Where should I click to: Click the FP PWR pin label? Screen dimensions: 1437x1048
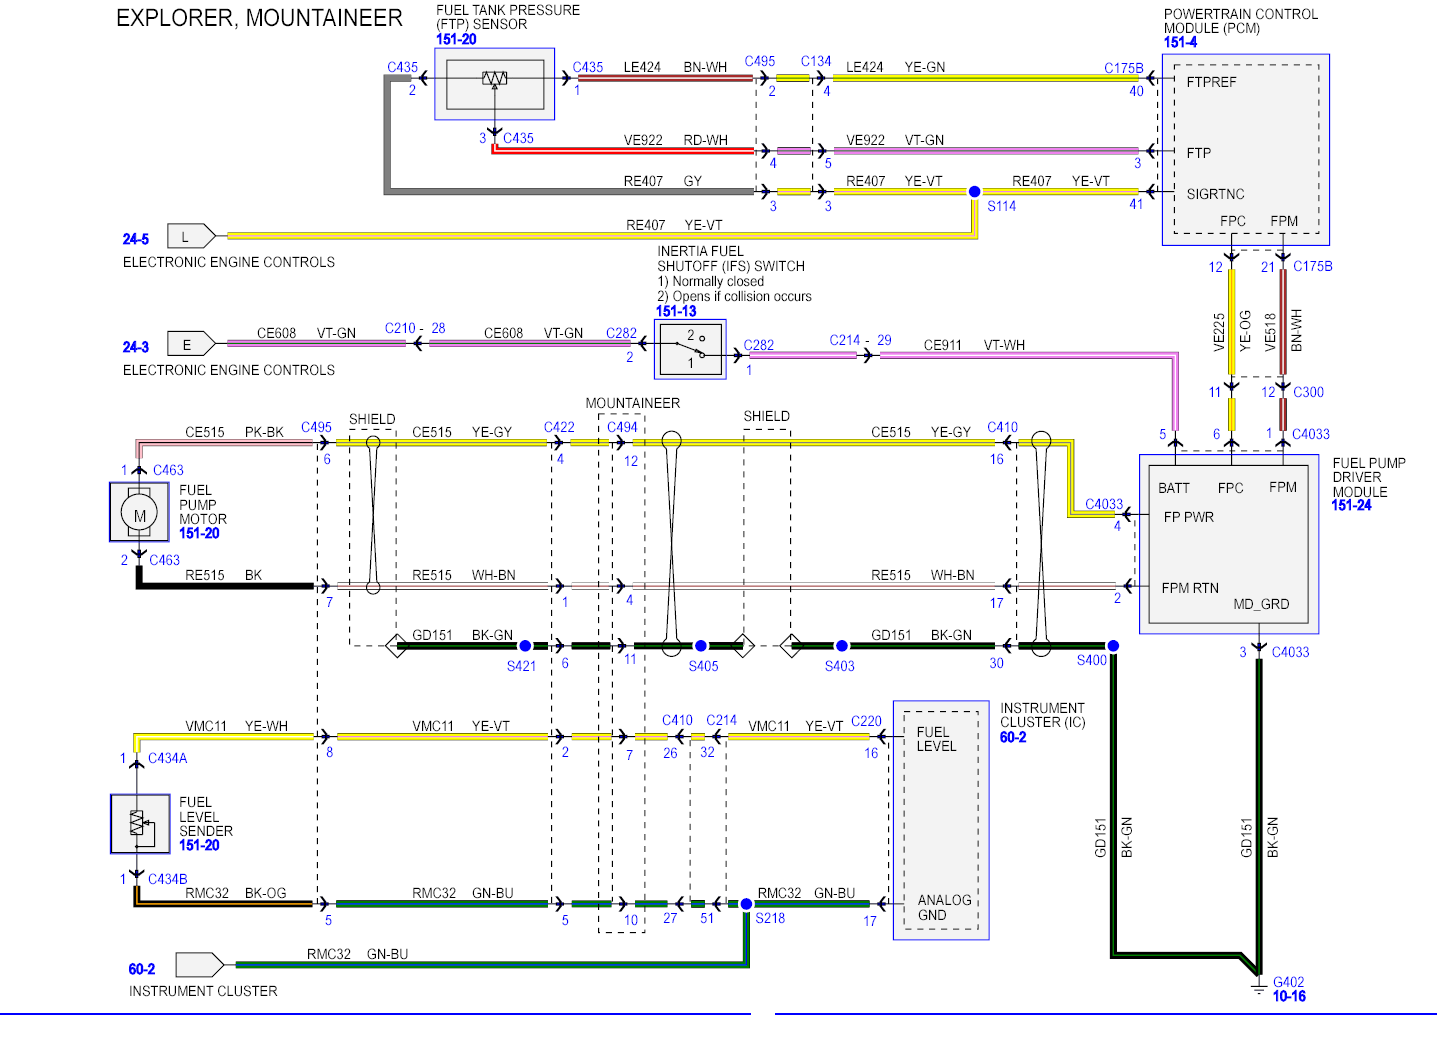coord(1188,517)
